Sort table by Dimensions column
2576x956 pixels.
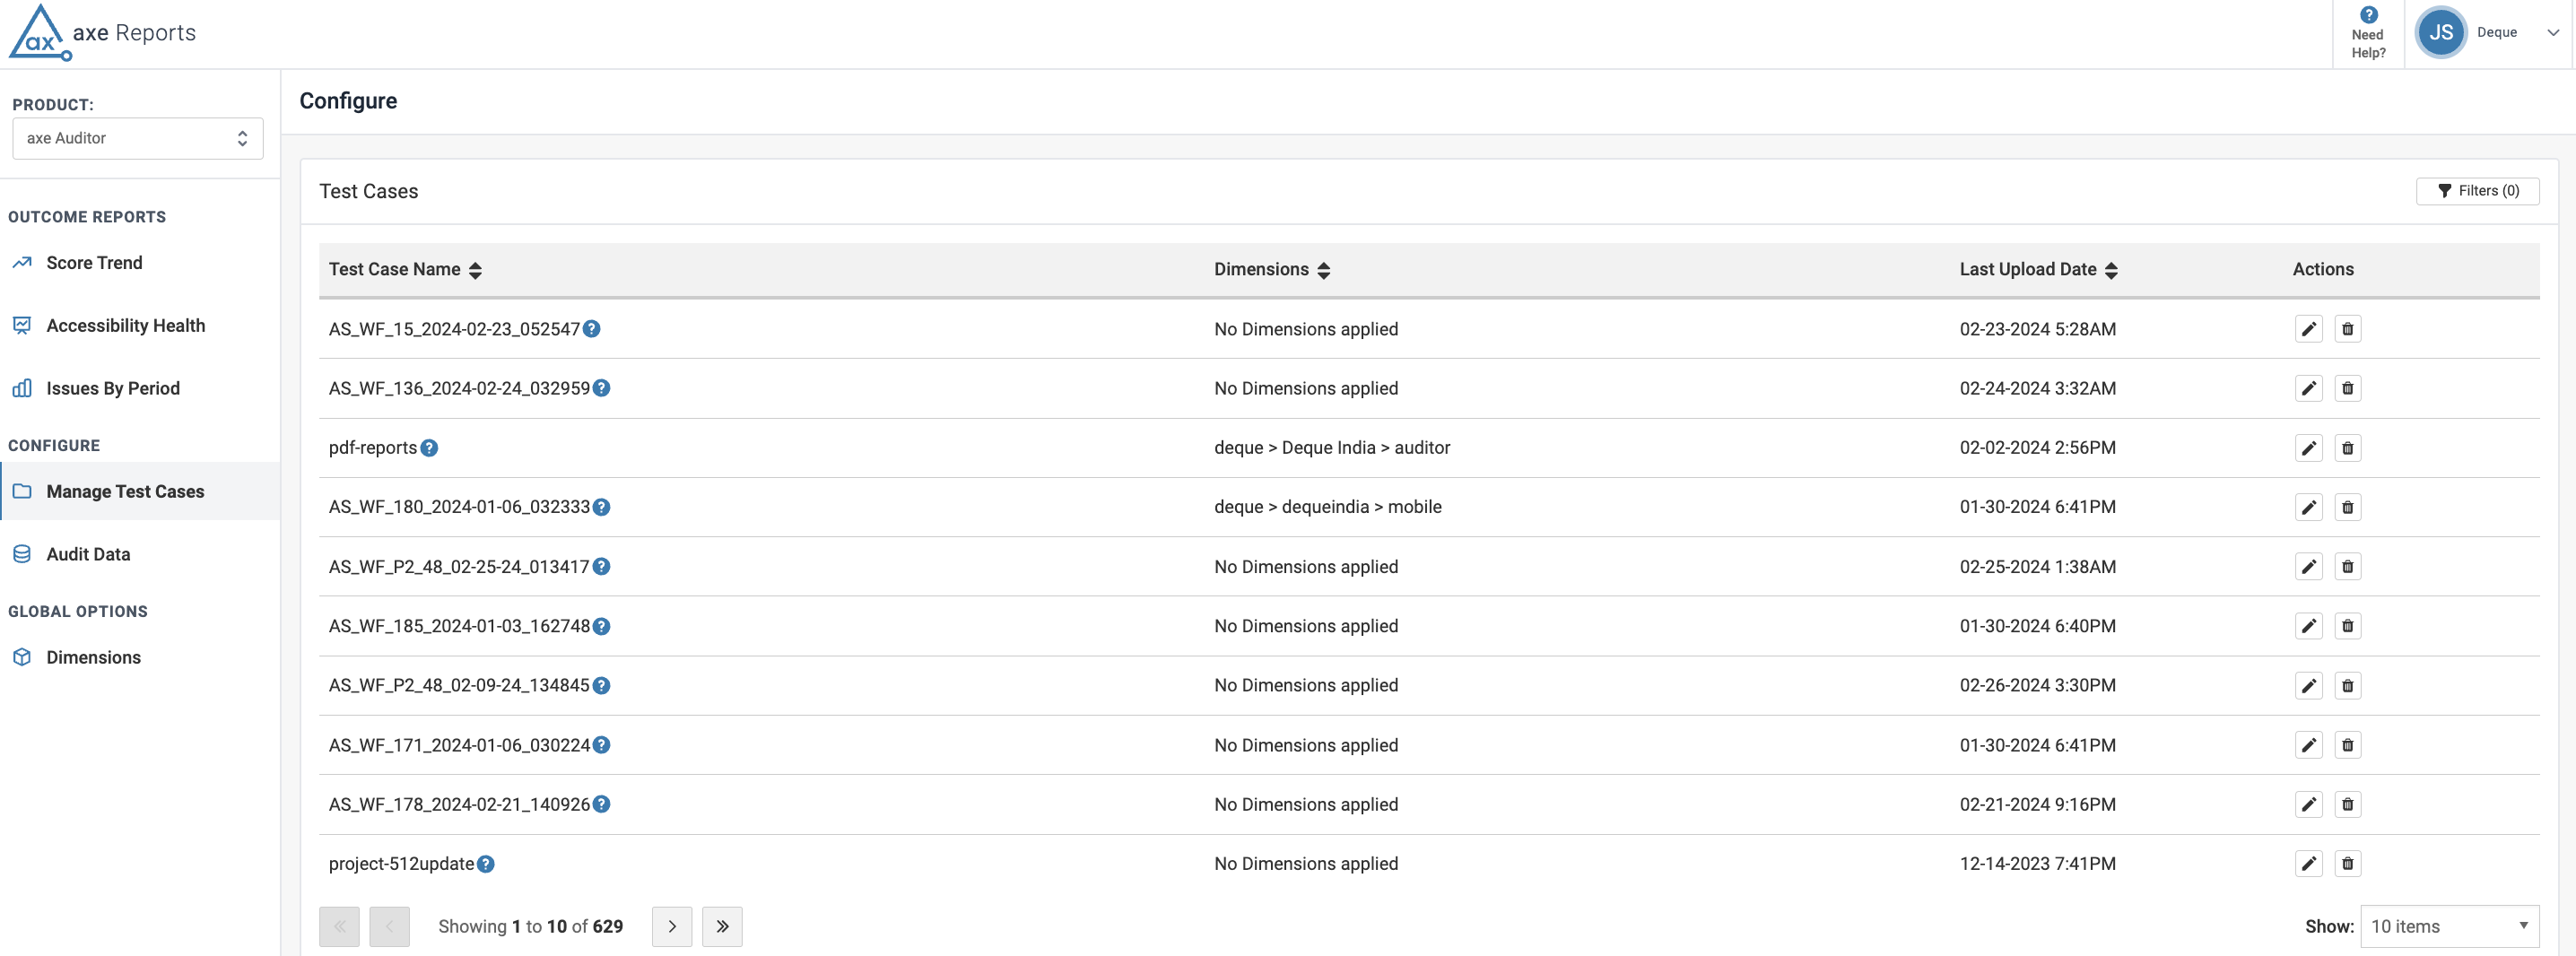[x=1323, y=270]
